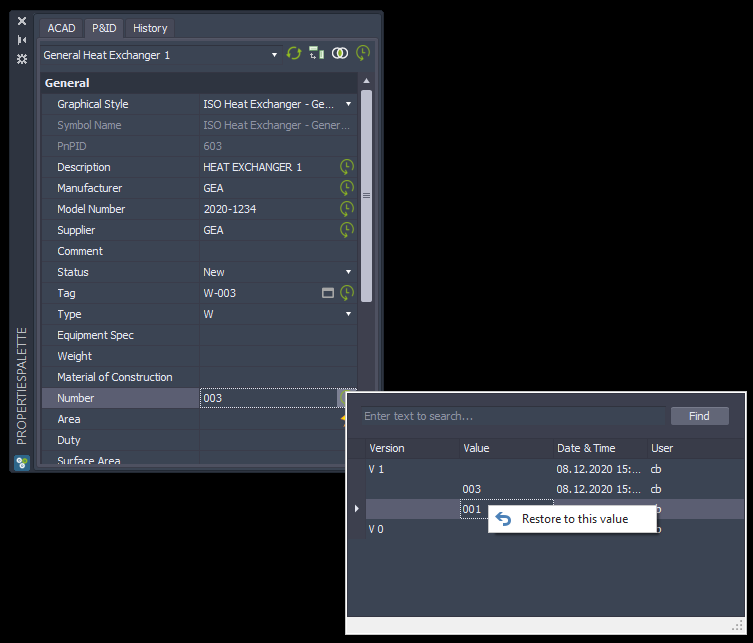This screenshot has height=643, width=753.
Task: Click the green refresh icon in toolbar
Action: 293,54
